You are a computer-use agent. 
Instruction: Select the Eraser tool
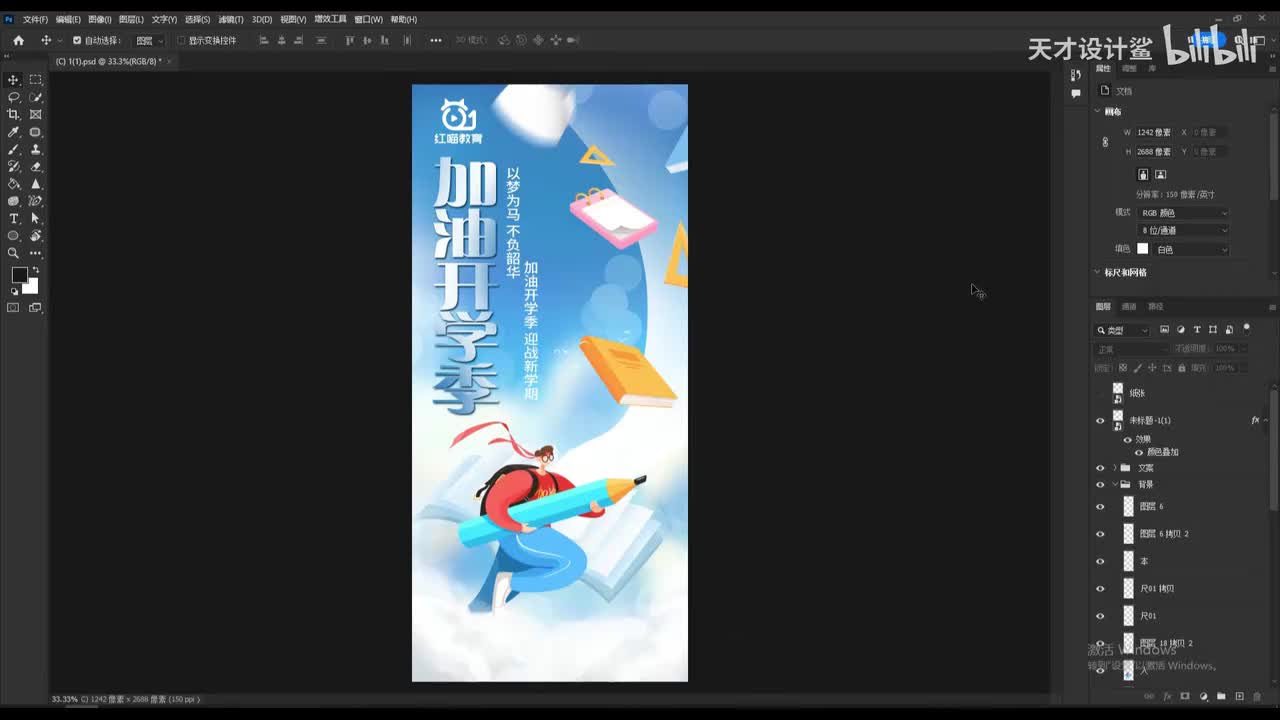(x=36, y=166)
